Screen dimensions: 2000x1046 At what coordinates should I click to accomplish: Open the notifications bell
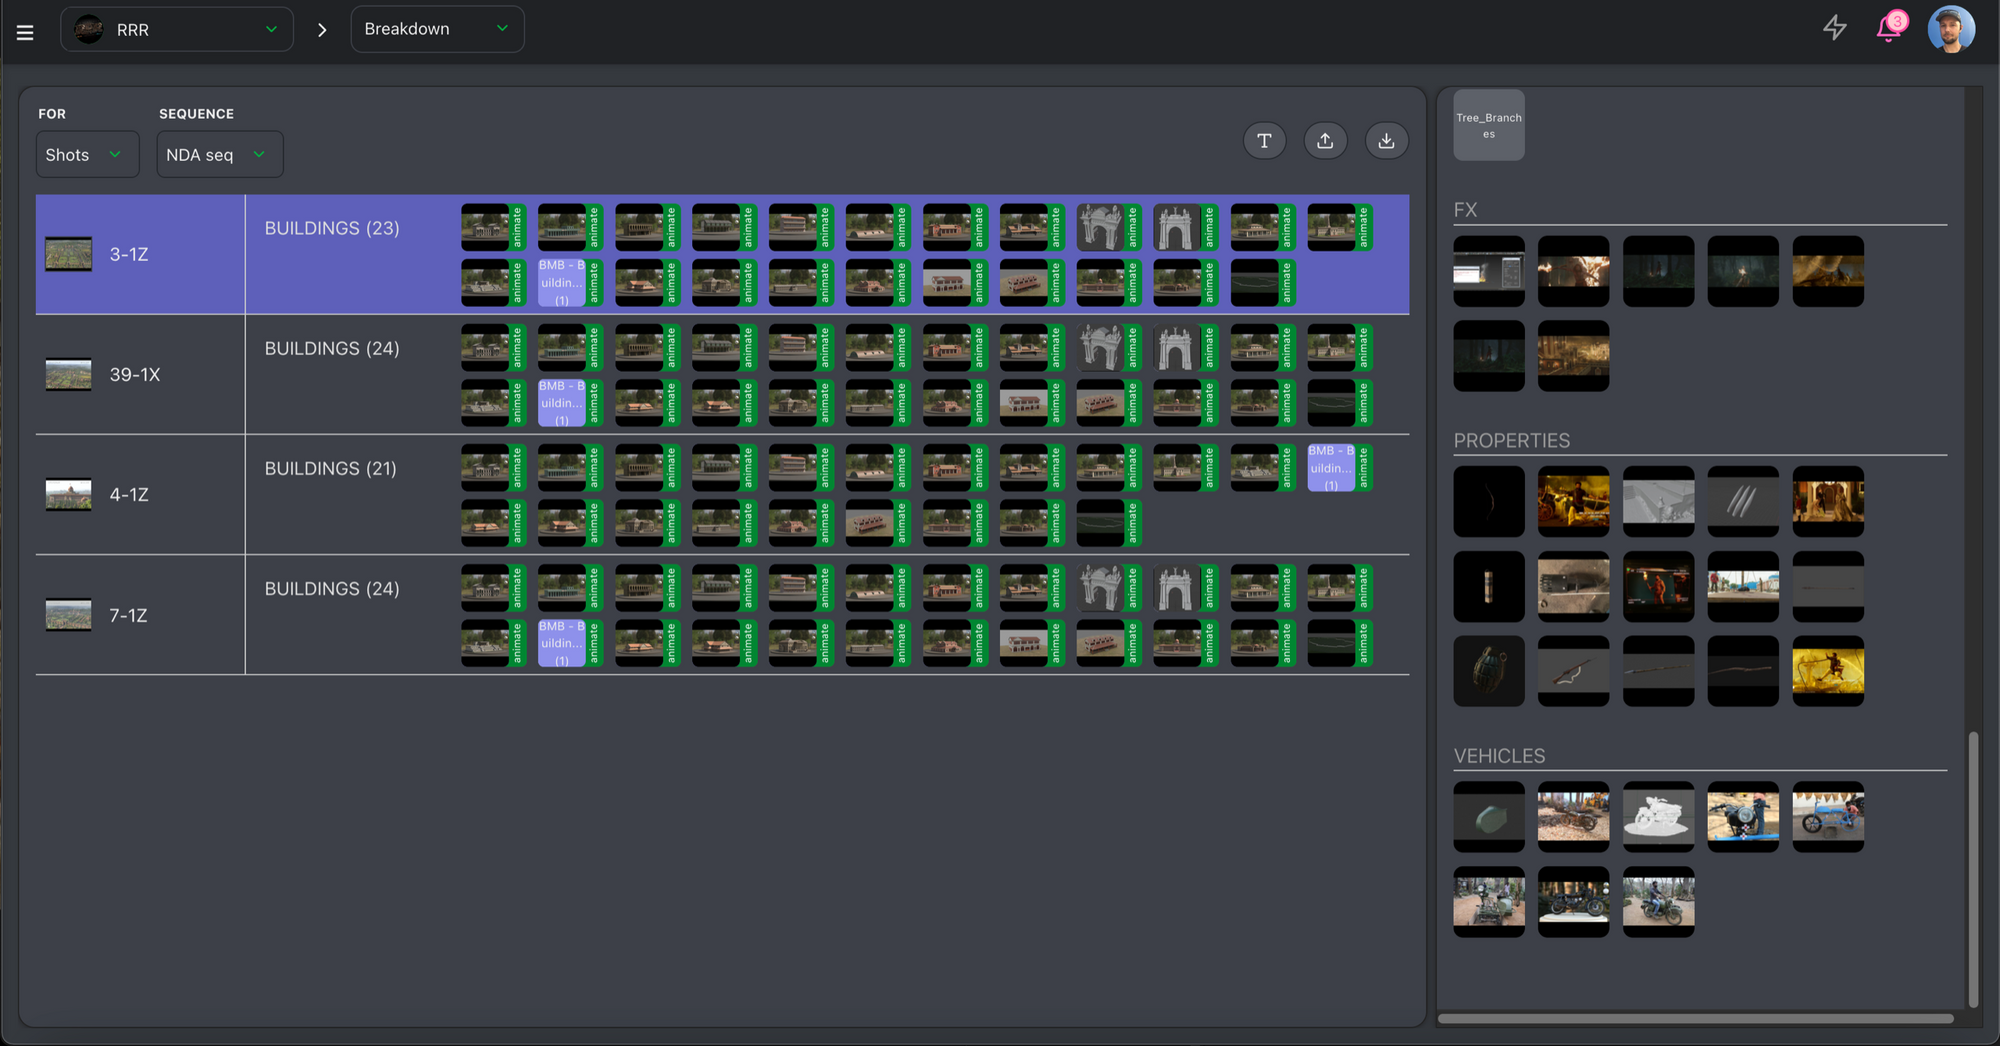[1889, 28]
